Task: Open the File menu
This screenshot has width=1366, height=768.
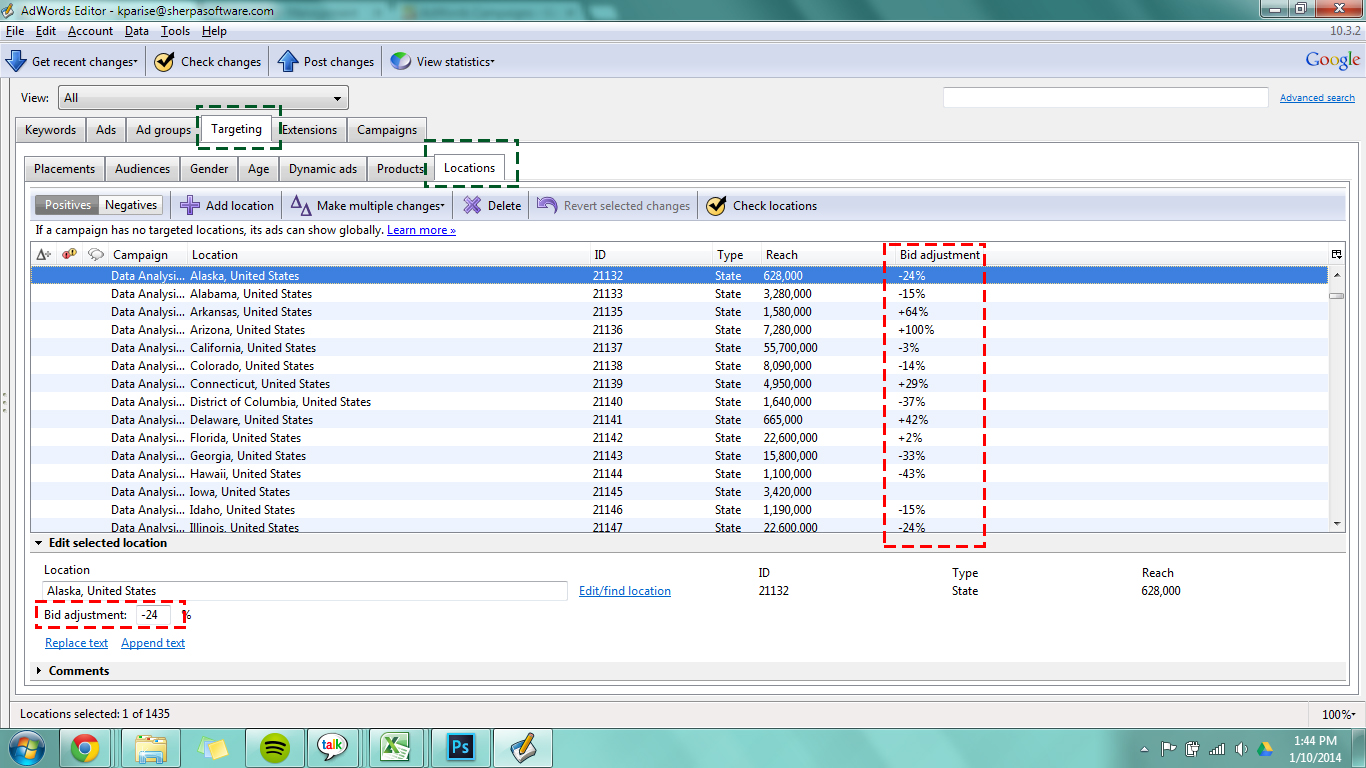Action: [x=14, y=31]
